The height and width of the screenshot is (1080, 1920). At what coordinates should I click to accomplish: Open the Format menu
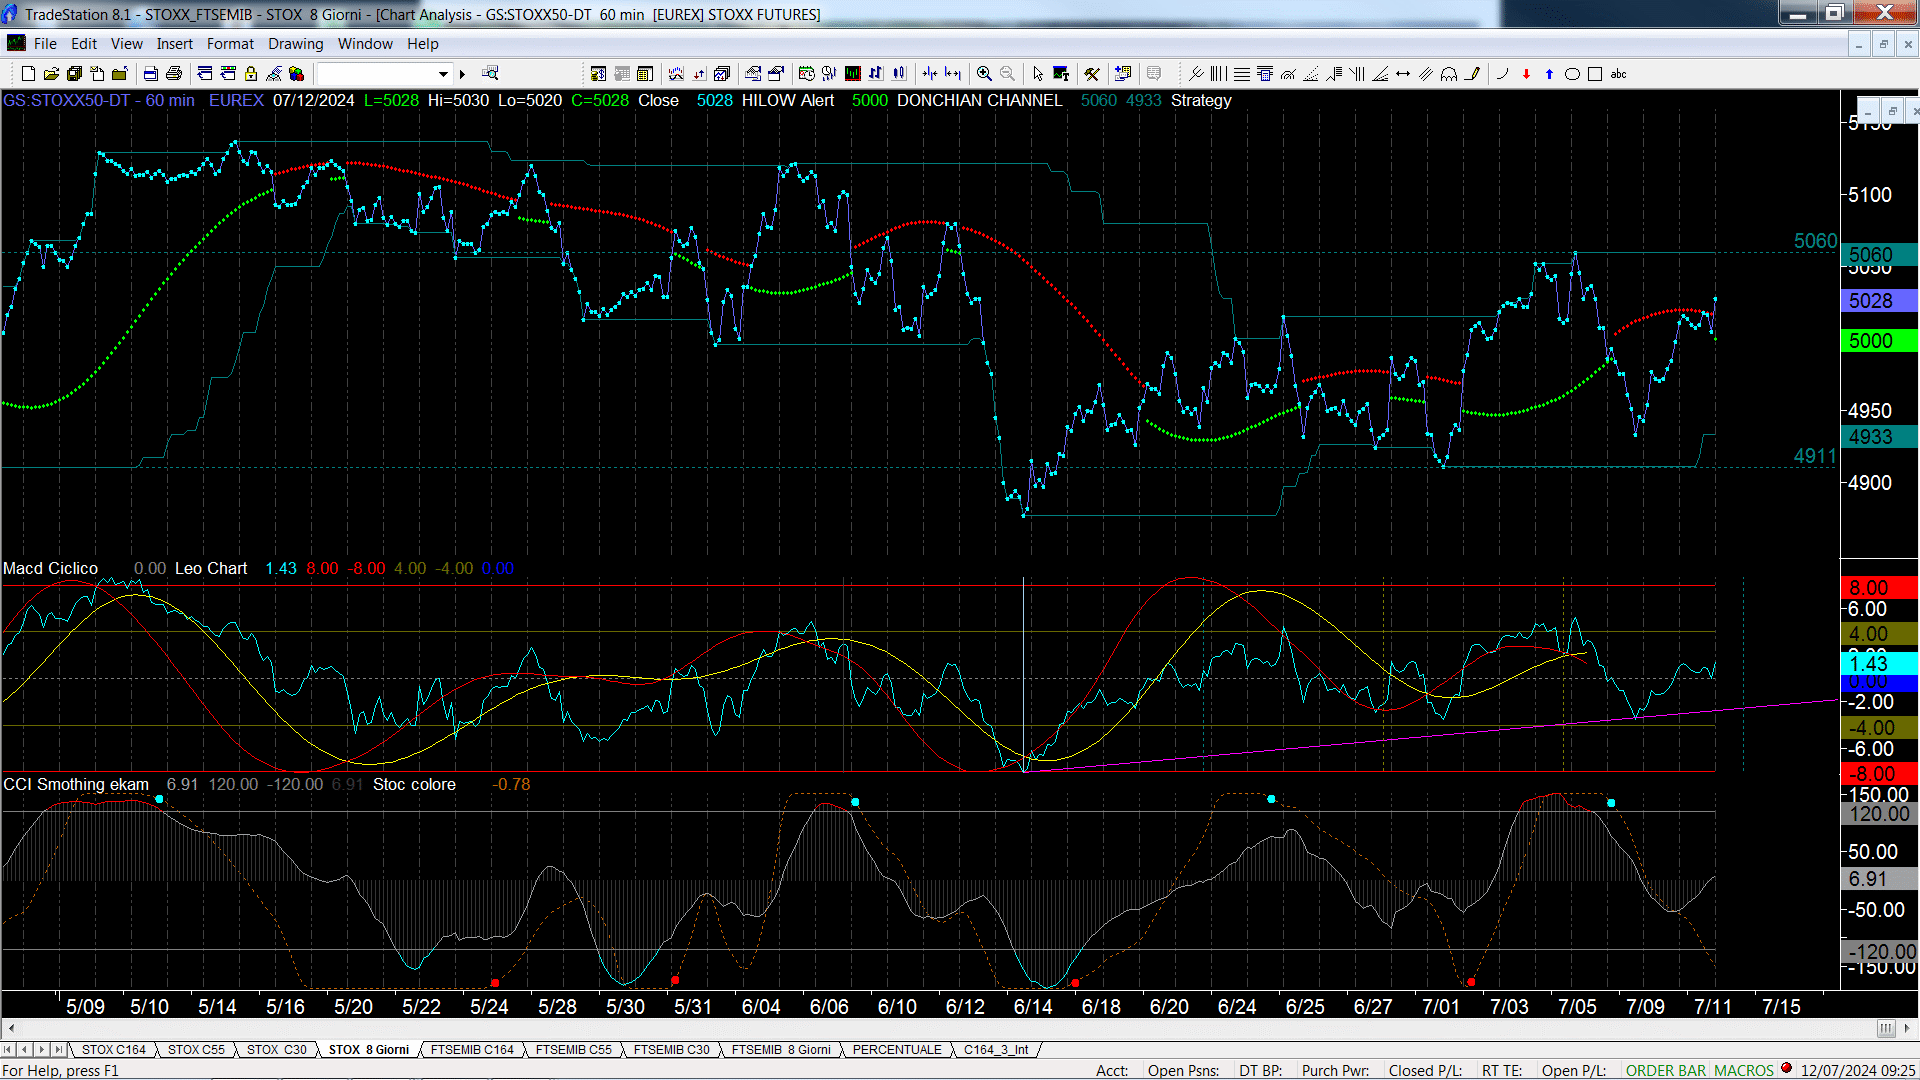pyautogui.click(x=230, y=43)
